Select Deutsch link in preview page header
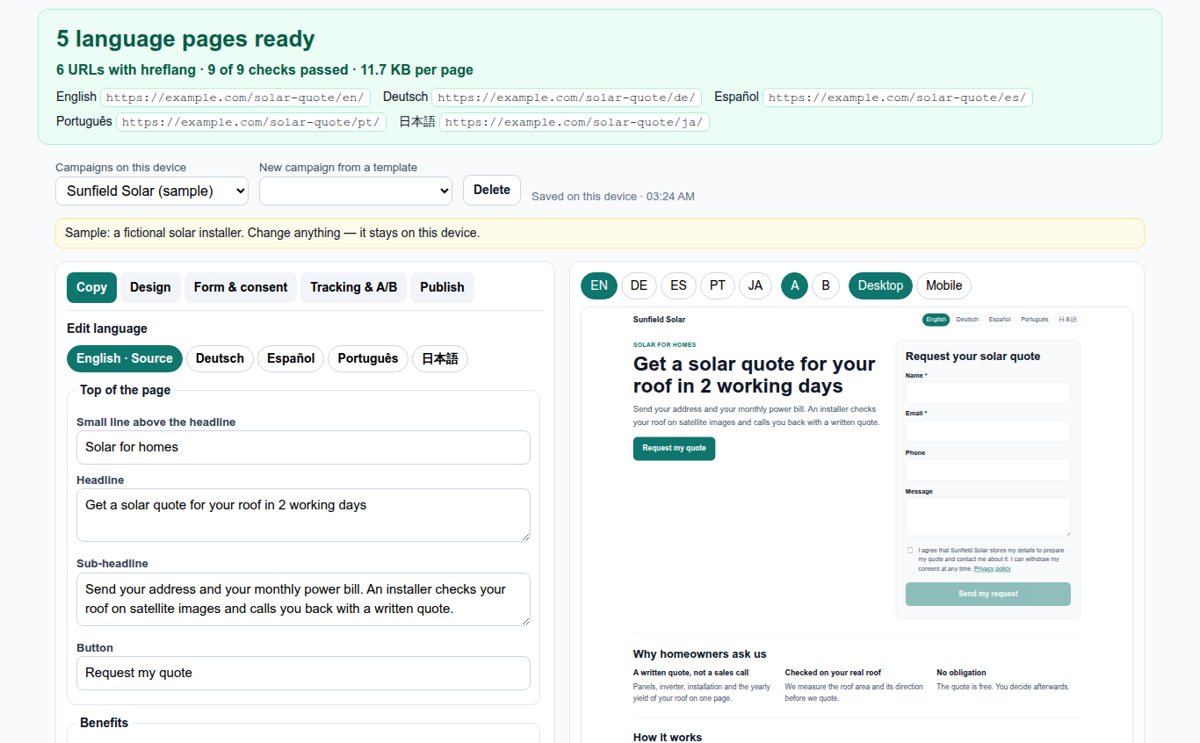 click(x=967, y=320)
